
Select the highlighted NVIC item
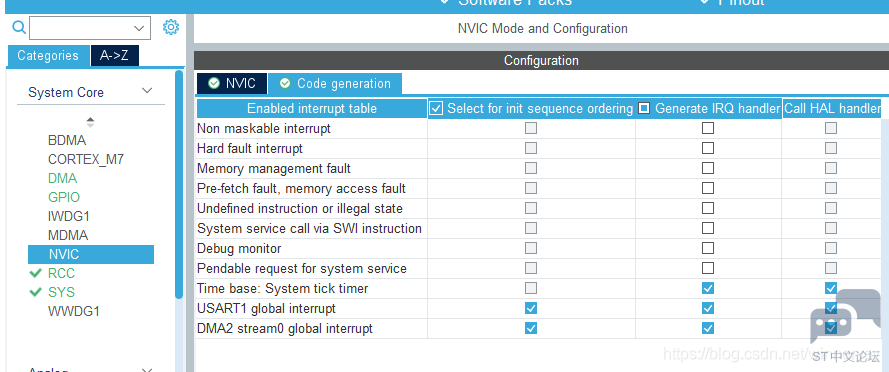pos(91,254)
